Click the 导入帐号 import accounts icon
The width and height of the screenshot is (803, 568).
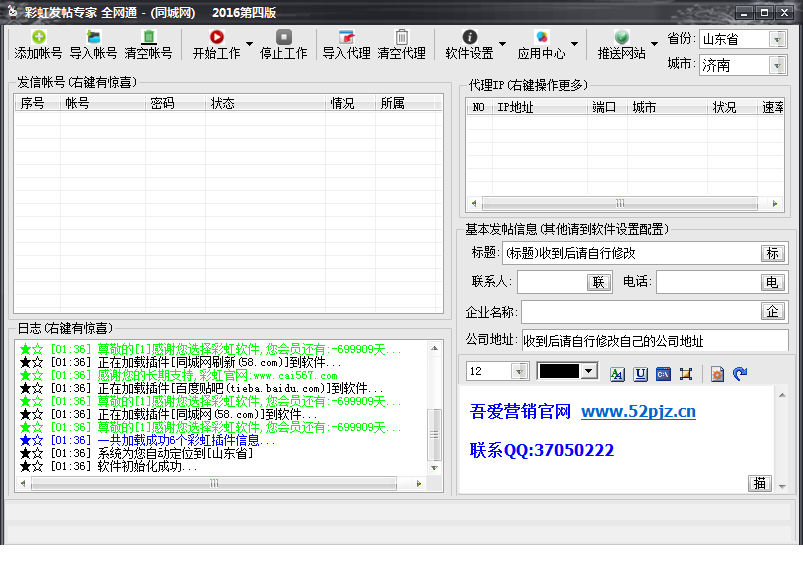(x=93, y=37)
